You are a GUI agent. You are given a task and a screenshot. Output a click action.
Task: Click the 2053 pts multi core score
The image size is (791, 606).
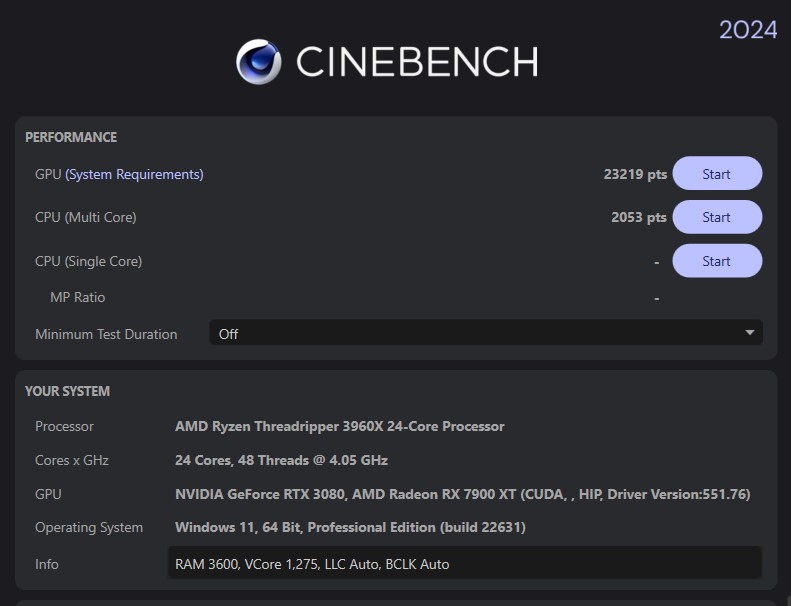point(638,217)
